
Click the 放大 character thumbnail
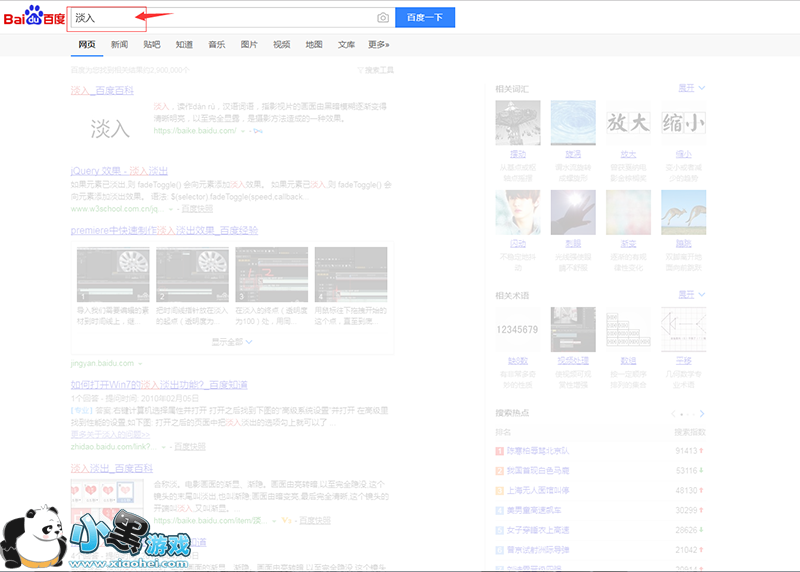point(628,122)
